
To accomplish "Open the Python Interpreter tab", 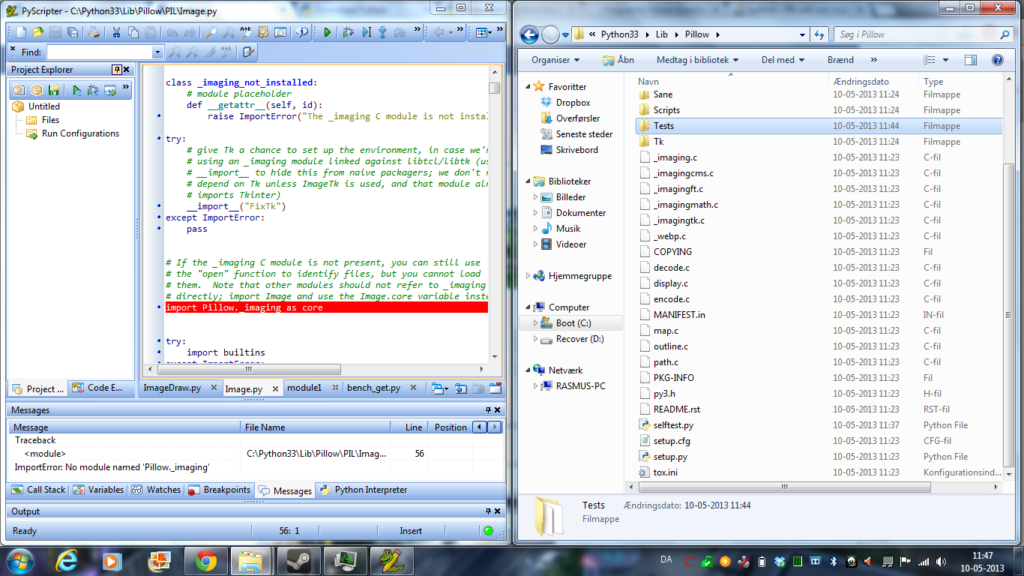I will tap(364, 490).
